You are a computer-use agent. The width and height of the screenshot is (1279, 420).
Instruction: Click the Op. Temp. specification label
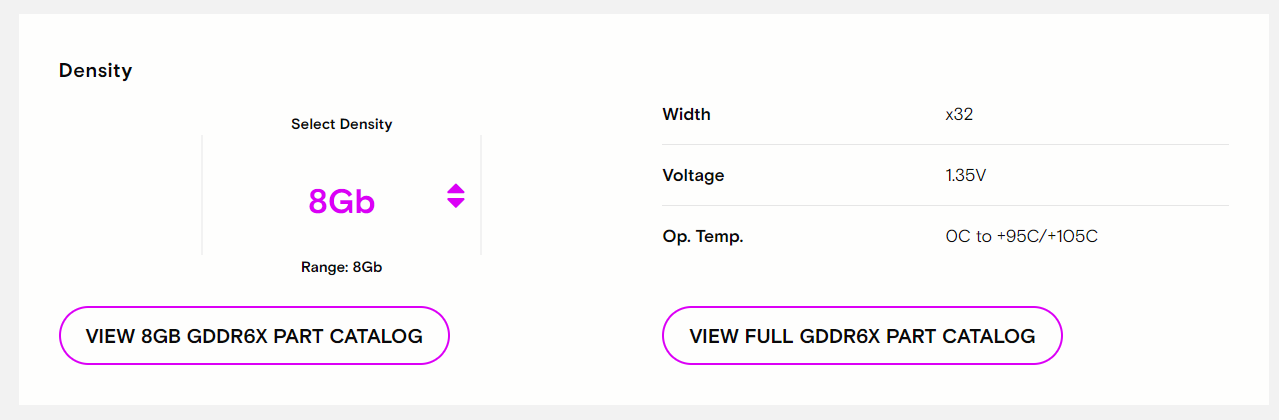pos(703,237)
